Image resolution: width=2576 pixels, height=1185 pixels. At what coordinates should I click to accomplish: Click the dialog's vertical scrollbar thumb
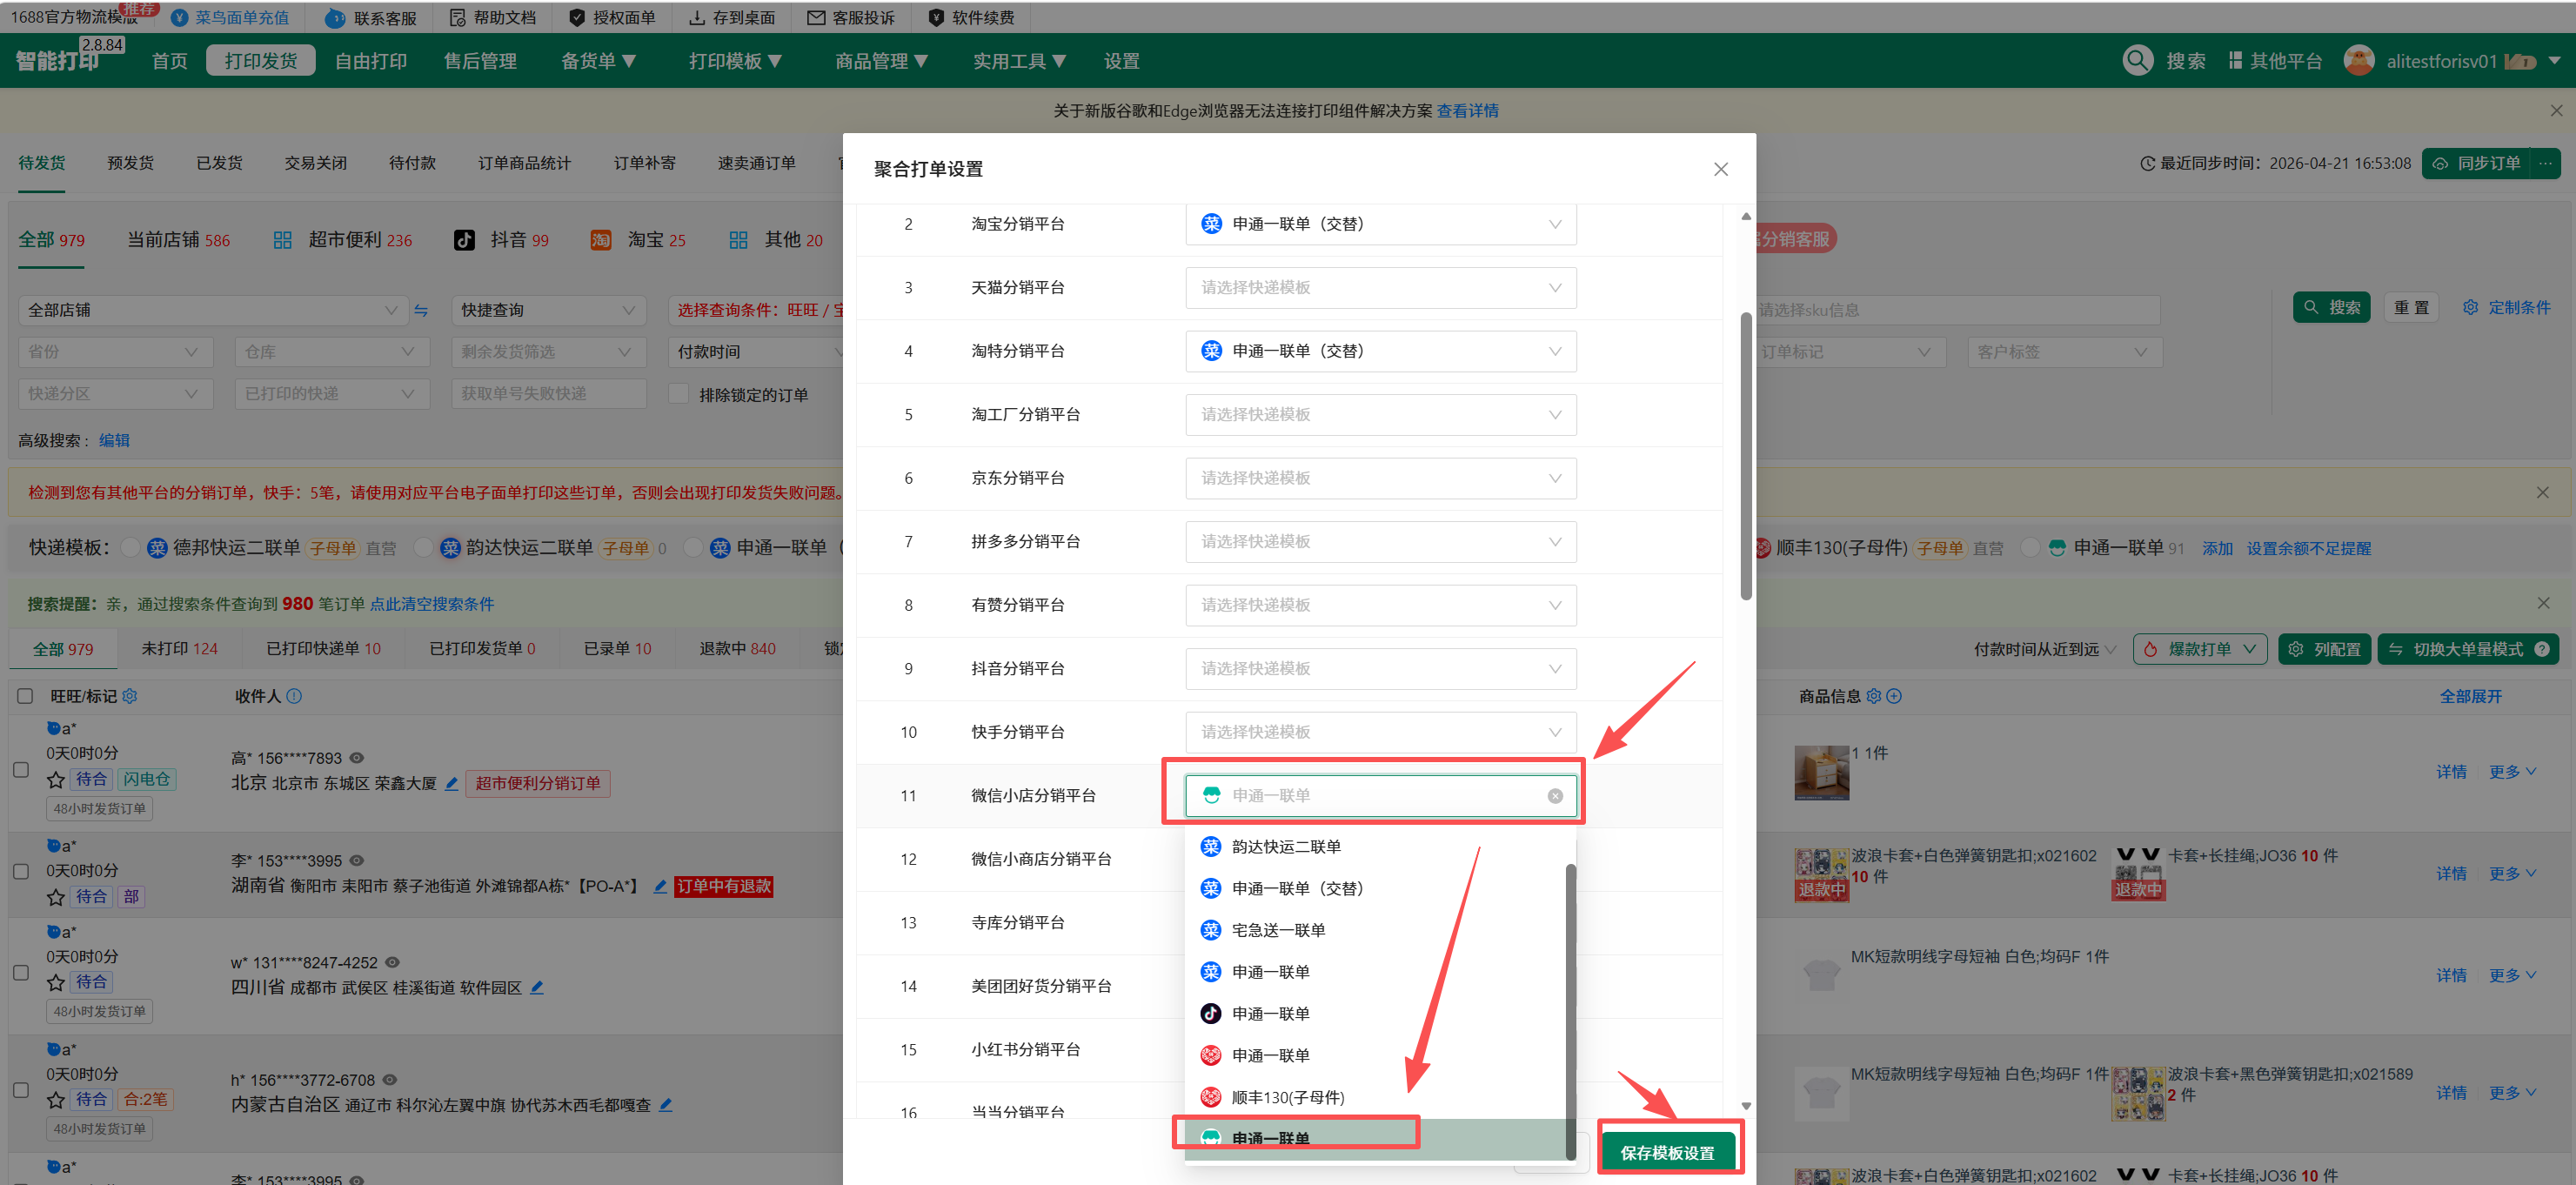coord(1745,455)
